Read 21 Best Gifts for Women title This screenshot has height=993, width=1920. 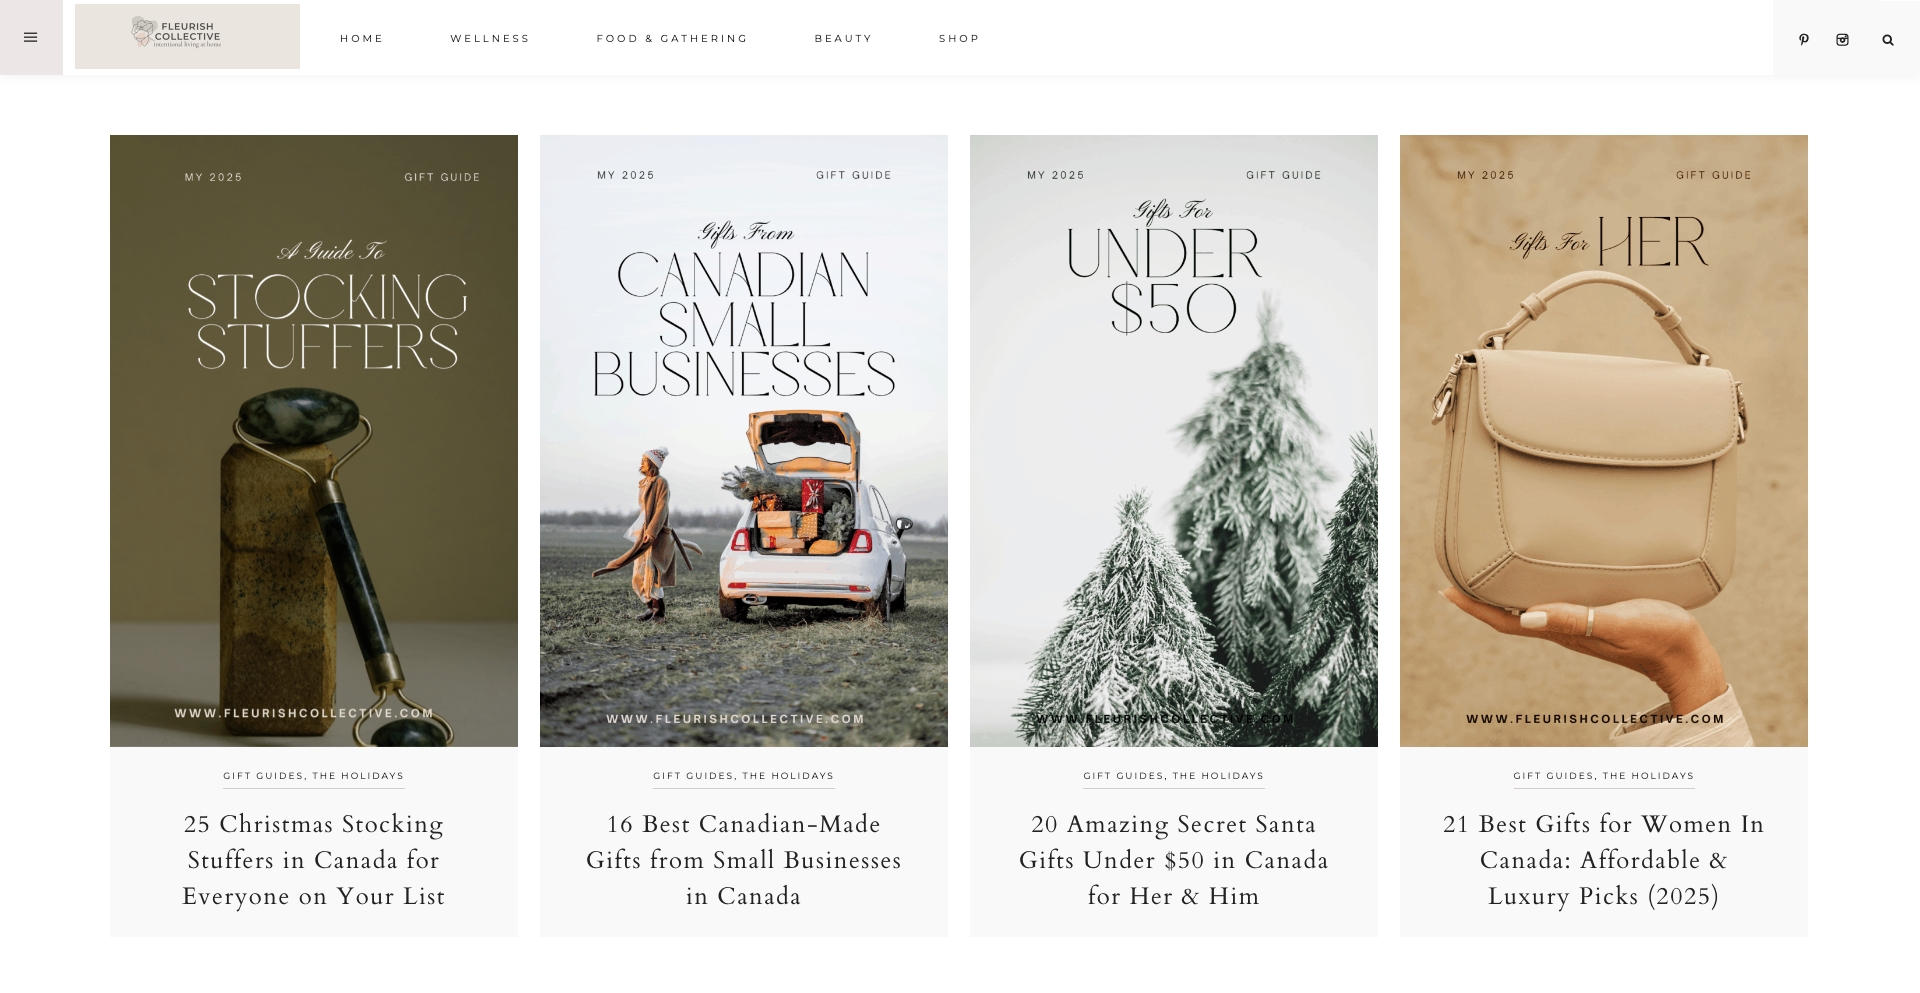click(x=1604, y=860)
